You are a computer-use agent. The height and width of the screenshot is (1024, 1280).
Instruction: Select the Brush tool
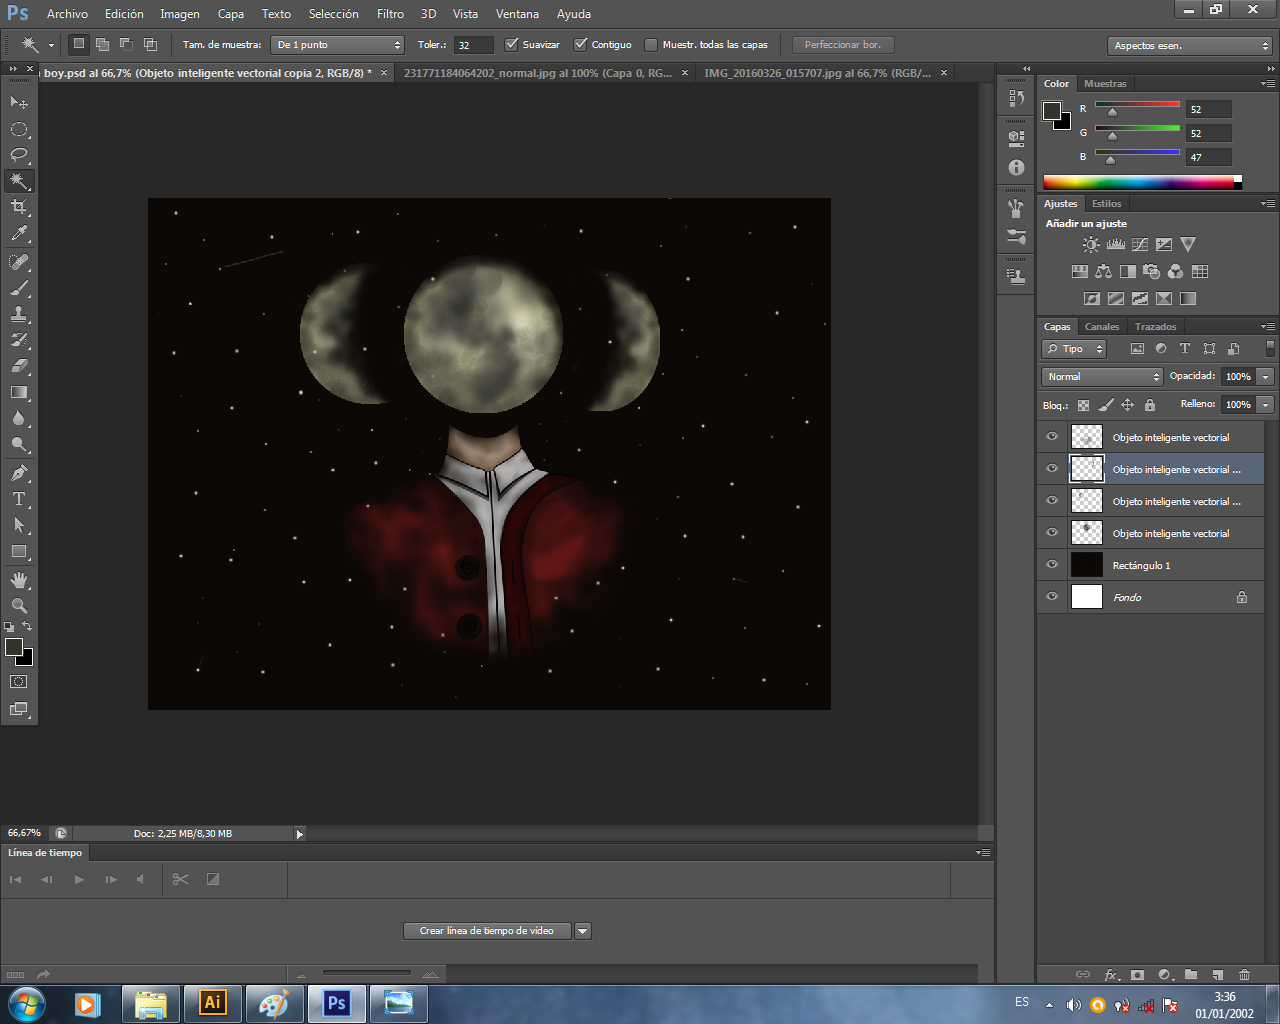[19, 288]
